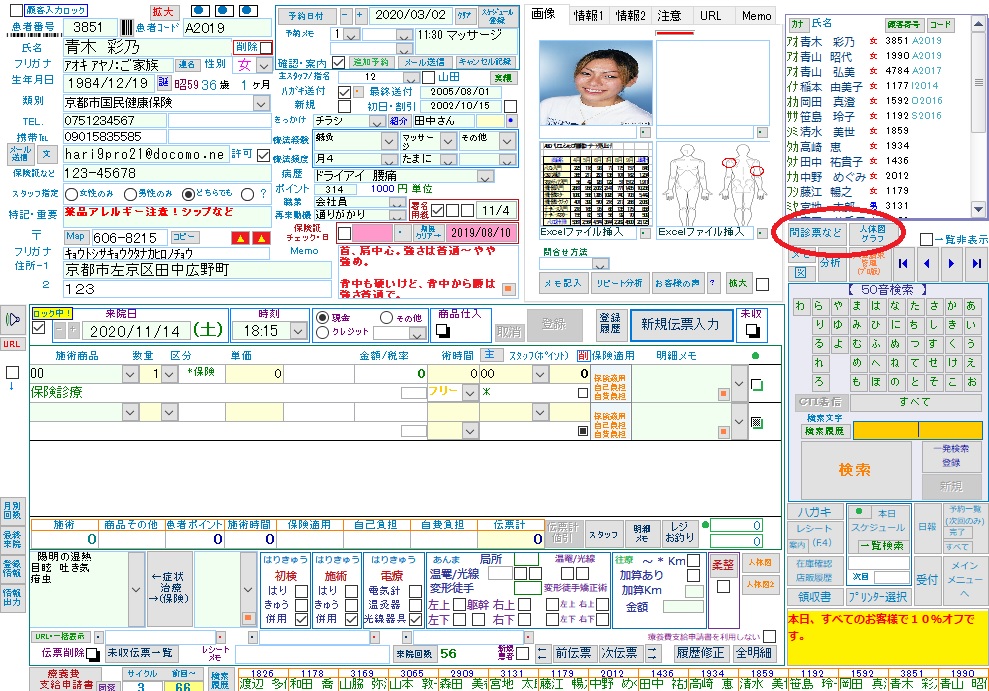This screenshot has width=989, height=691.
Task: Jump to first record with the |◀ arrow
Action: (903, 264)
